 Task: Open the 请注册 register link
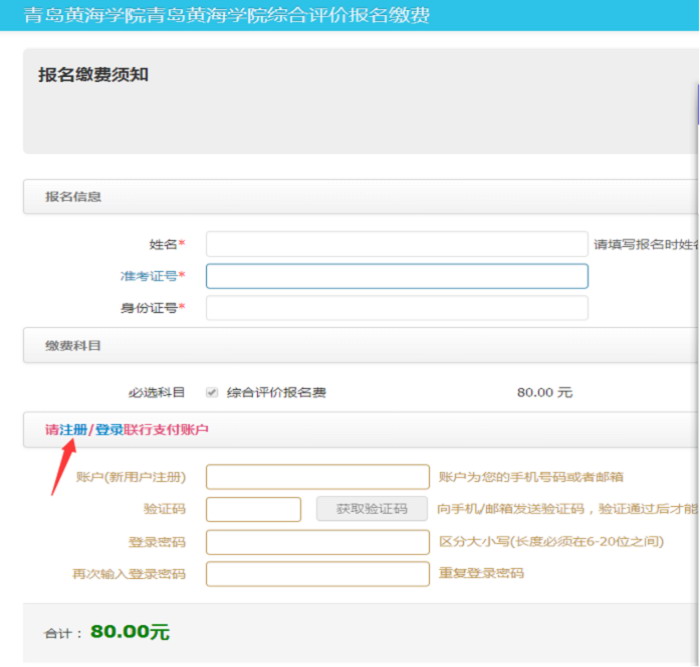(x=66, y=430)
